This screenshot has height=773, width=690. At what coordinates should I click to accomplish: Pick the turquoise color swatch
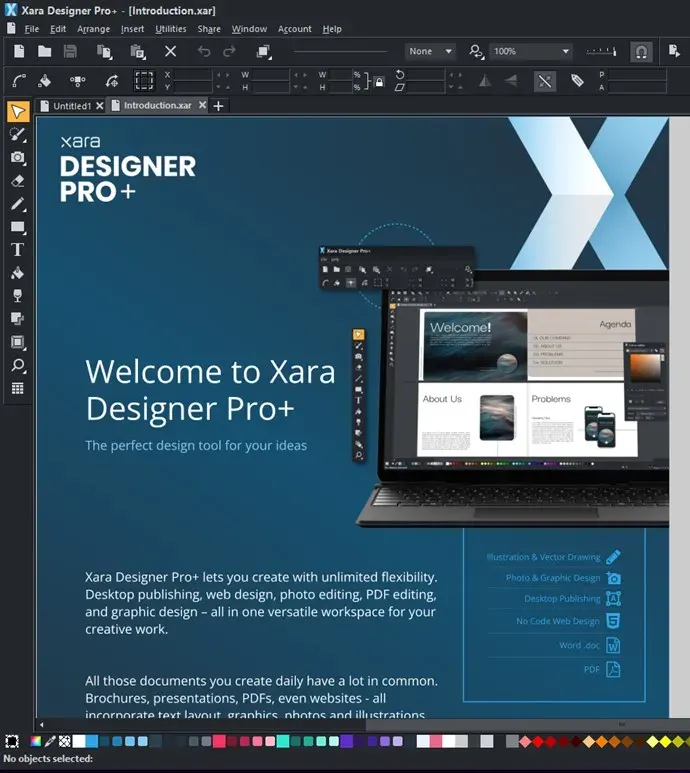(x=283, y=741)
